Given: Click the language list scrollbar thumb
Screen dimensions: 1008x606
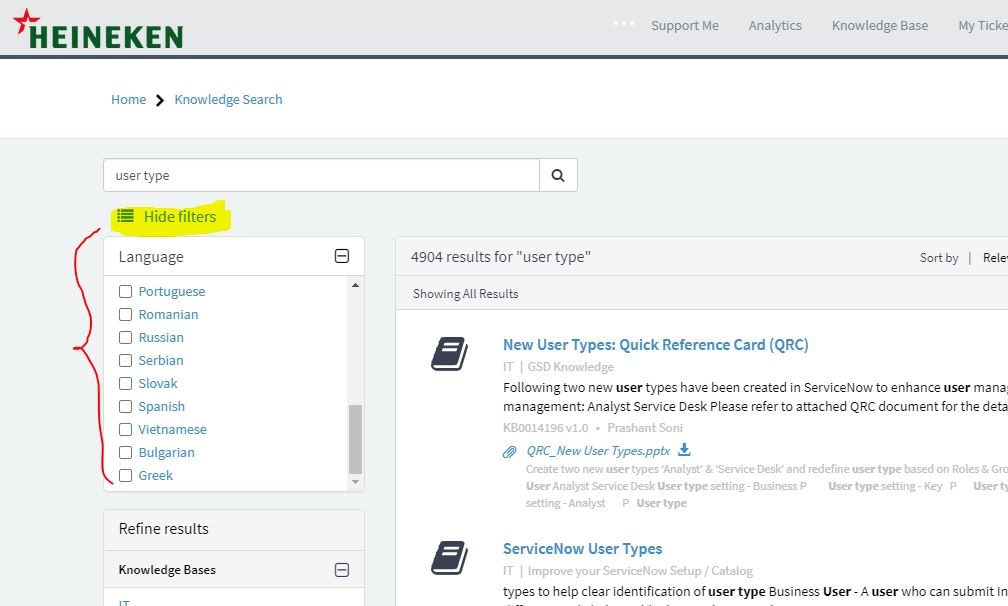Looking at the screenshot, I should [x=356, y=439].
